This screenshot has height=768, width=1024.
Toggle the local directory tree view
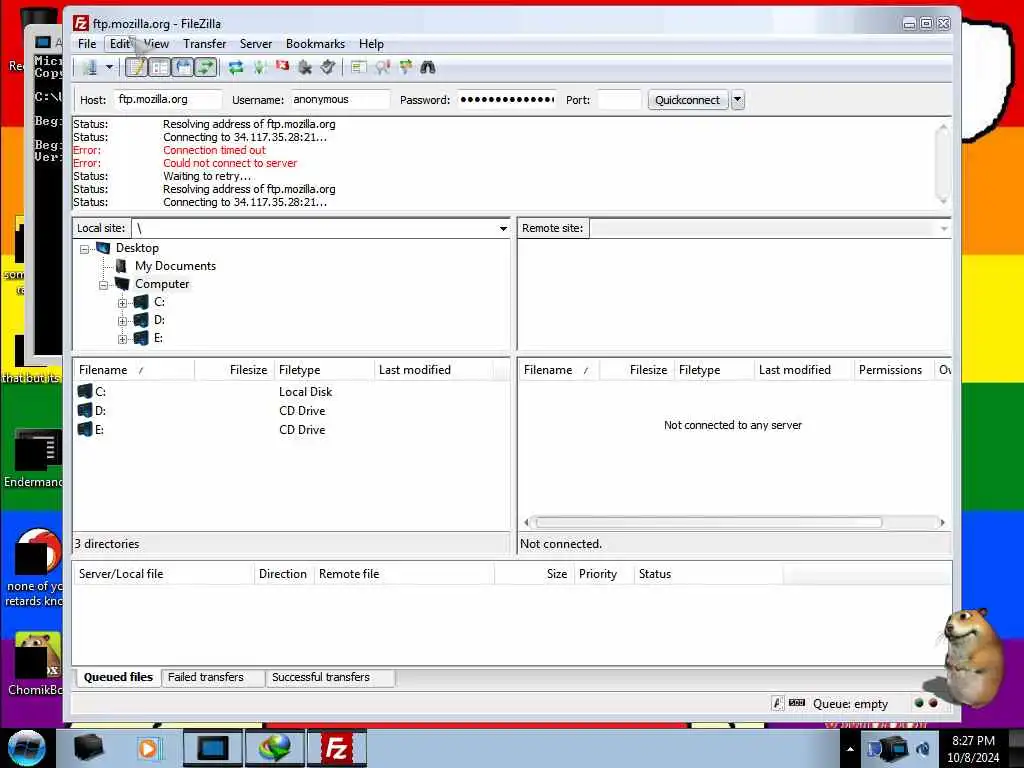[159, 67]
